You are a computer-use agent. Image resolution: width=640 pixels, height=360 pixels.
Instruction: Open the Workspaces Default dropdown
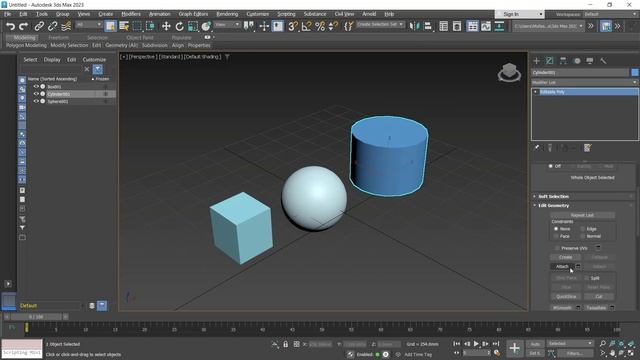(x=611, y=14)
